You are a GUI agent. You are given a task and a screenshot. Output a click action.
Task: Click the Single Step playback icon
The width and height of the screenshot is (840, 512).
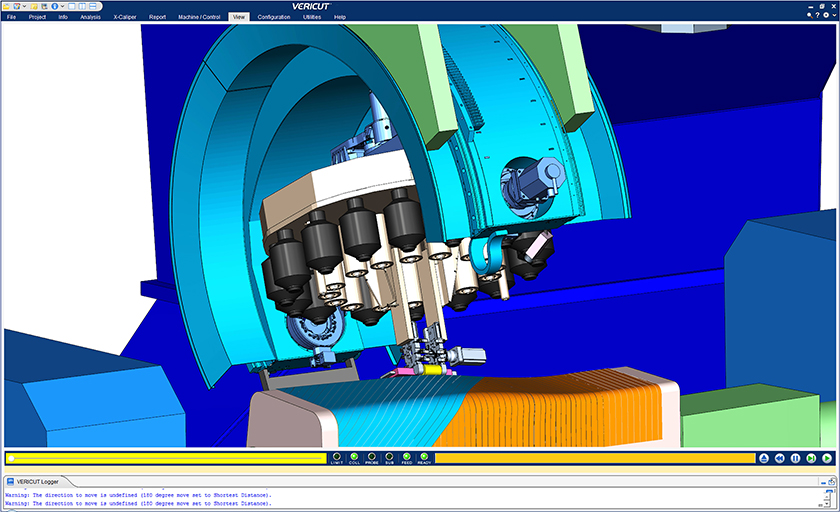(x=811, y=458)
